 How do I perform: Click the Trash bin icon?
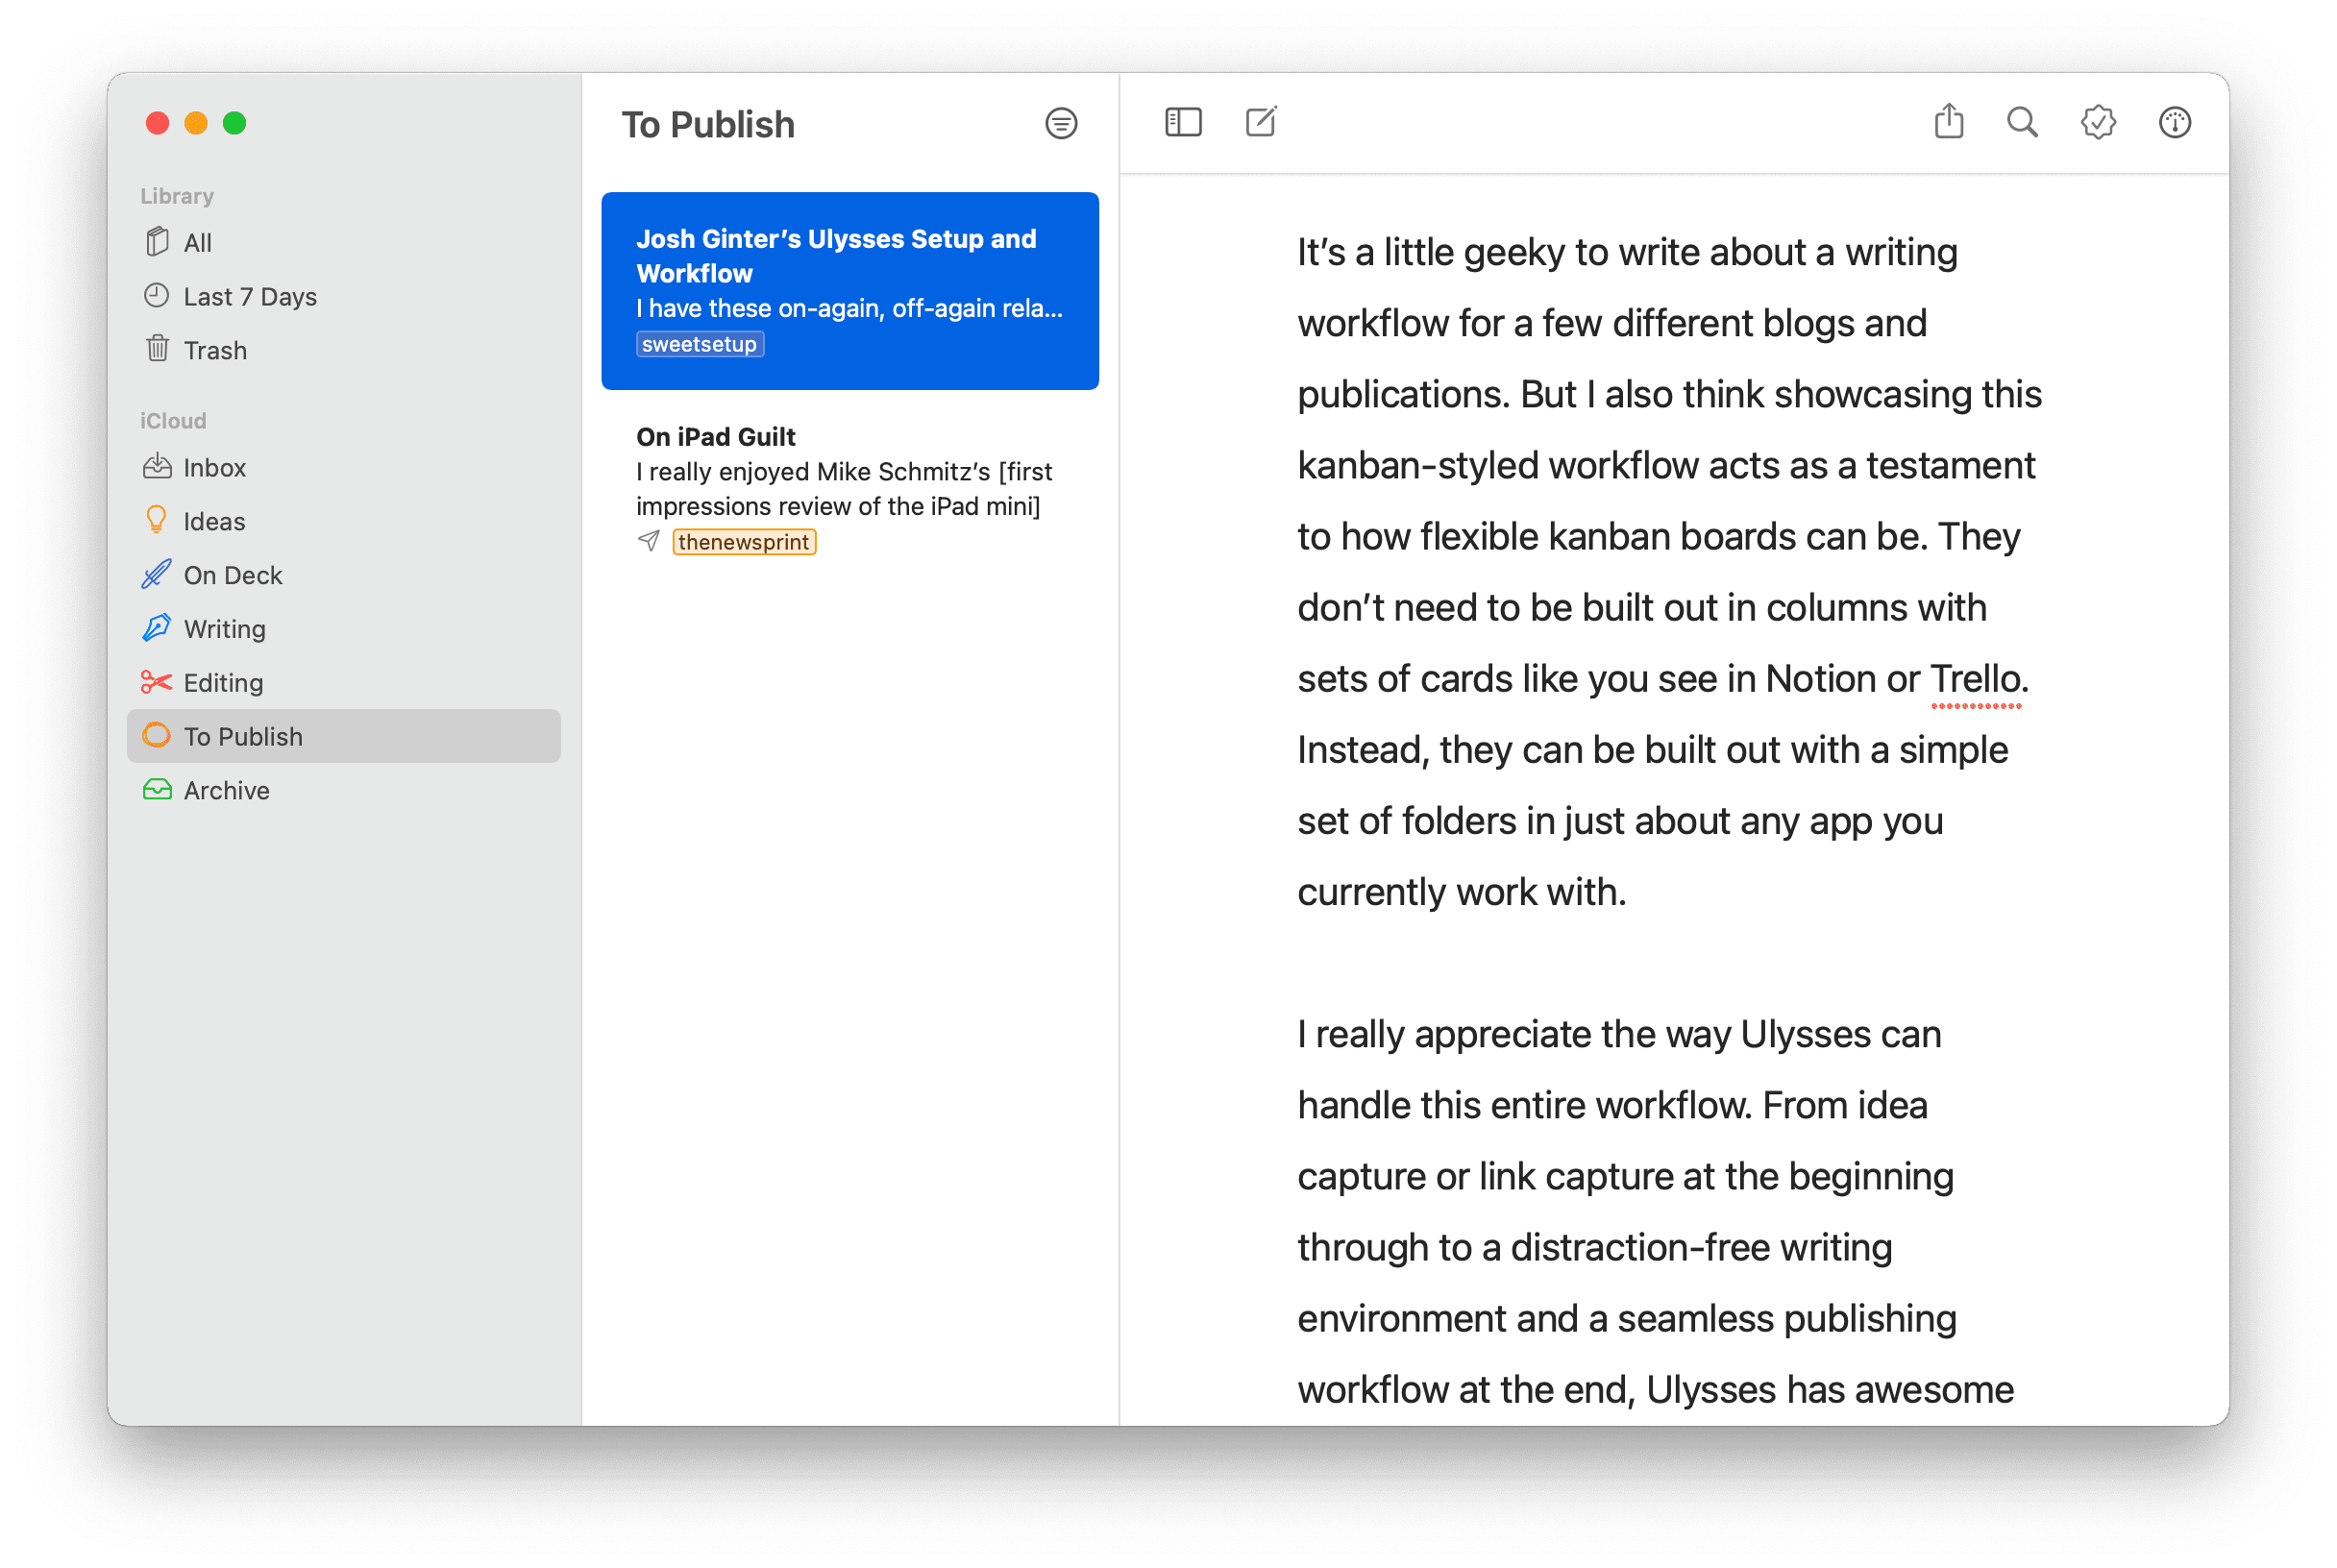tap(157, 349)
